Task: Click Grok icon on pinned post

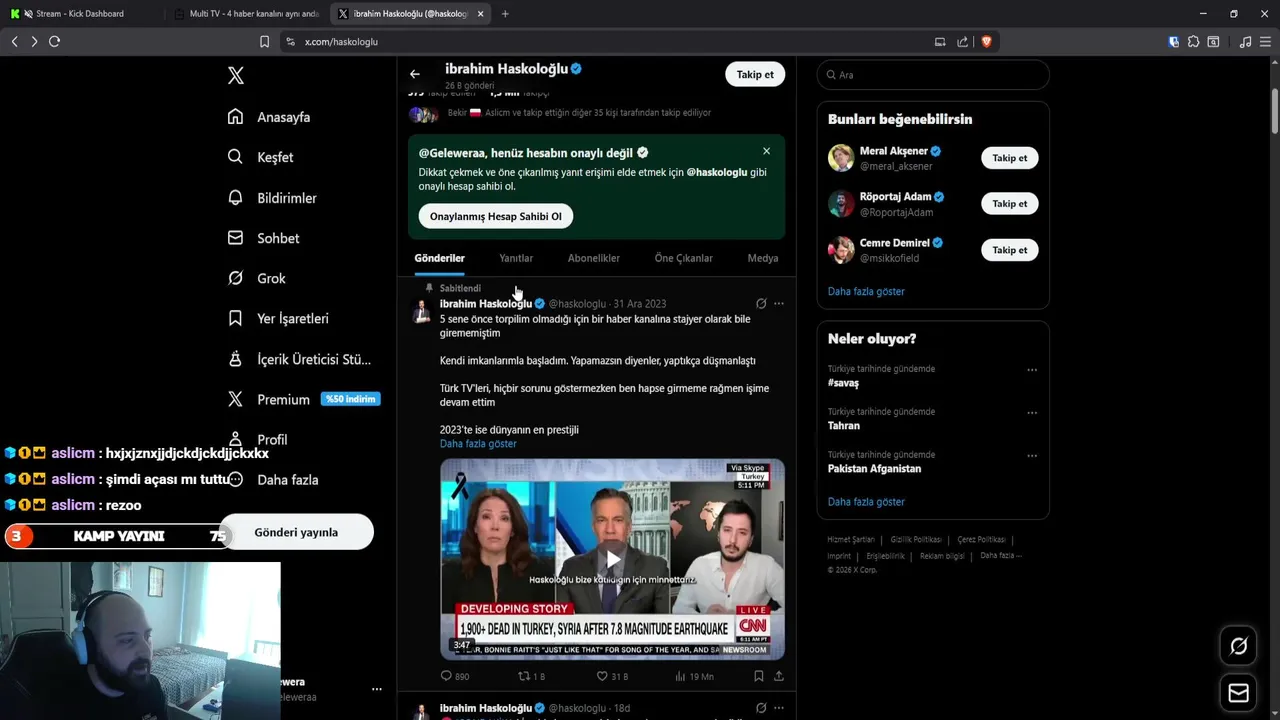Action: [761, 303]
